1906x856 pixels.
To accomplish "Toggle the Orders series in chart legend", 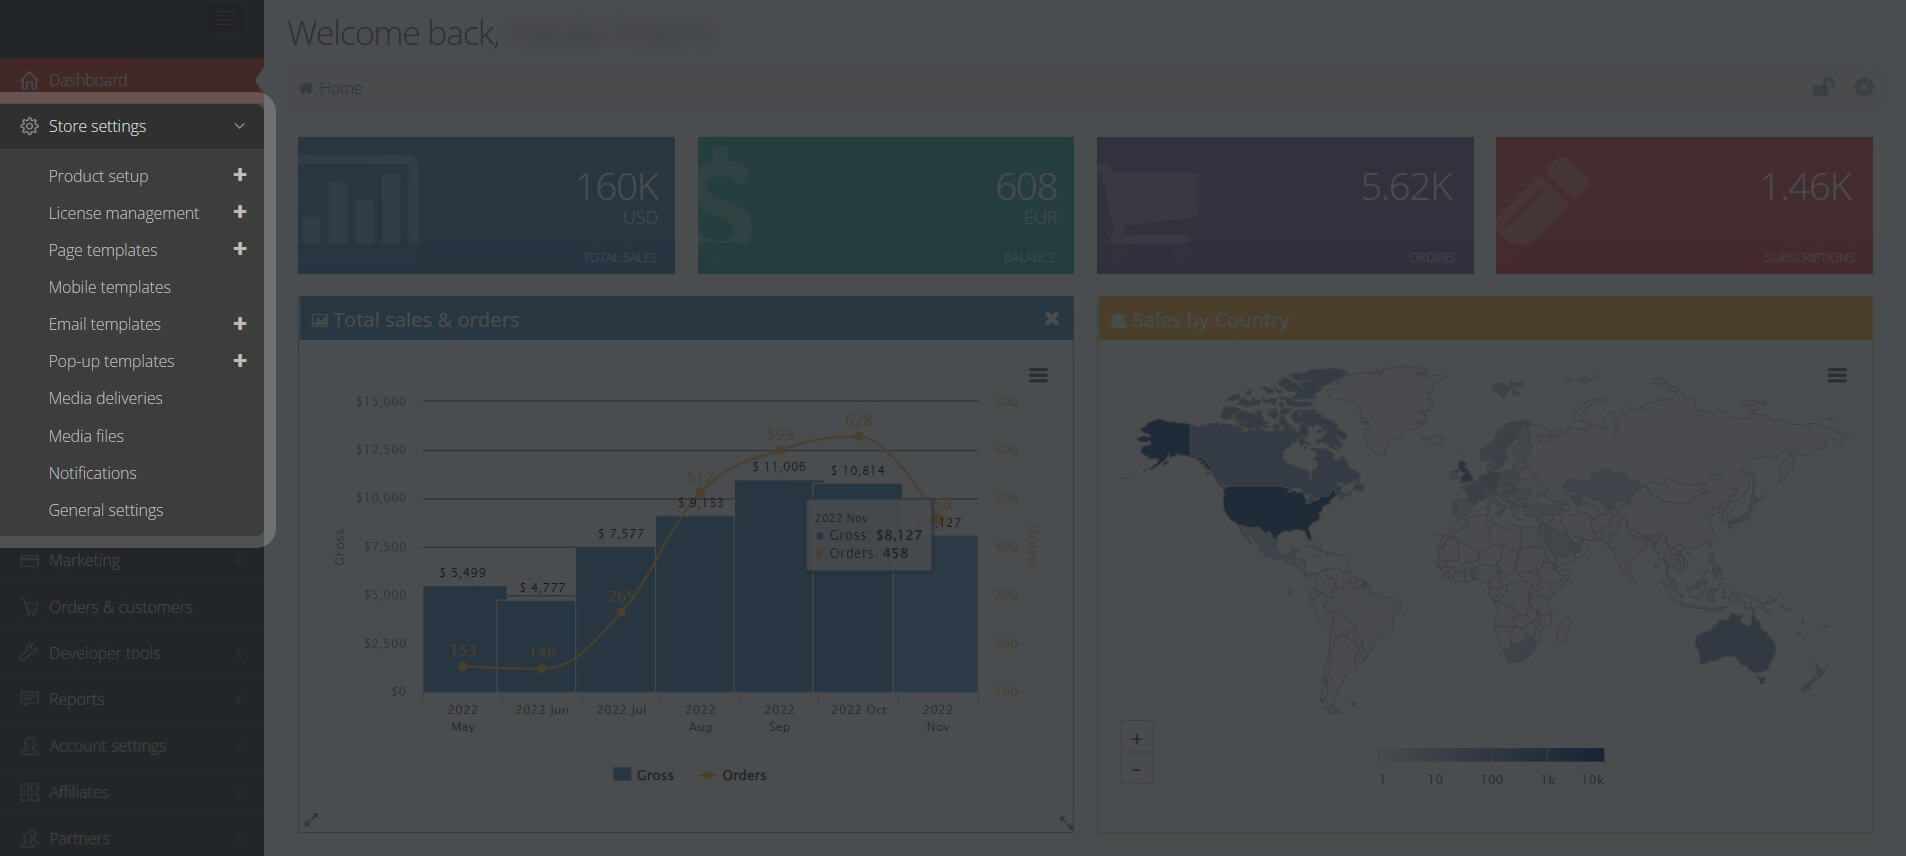I will pos(733,775).
